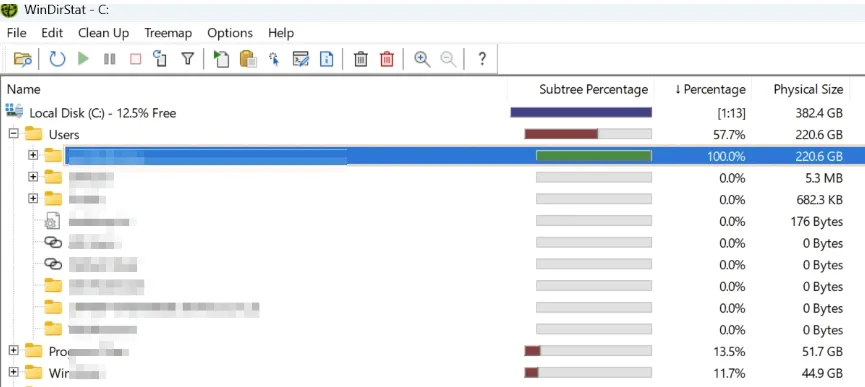
Task: Collapse the Users folder tree node
Action: point(13,133)
